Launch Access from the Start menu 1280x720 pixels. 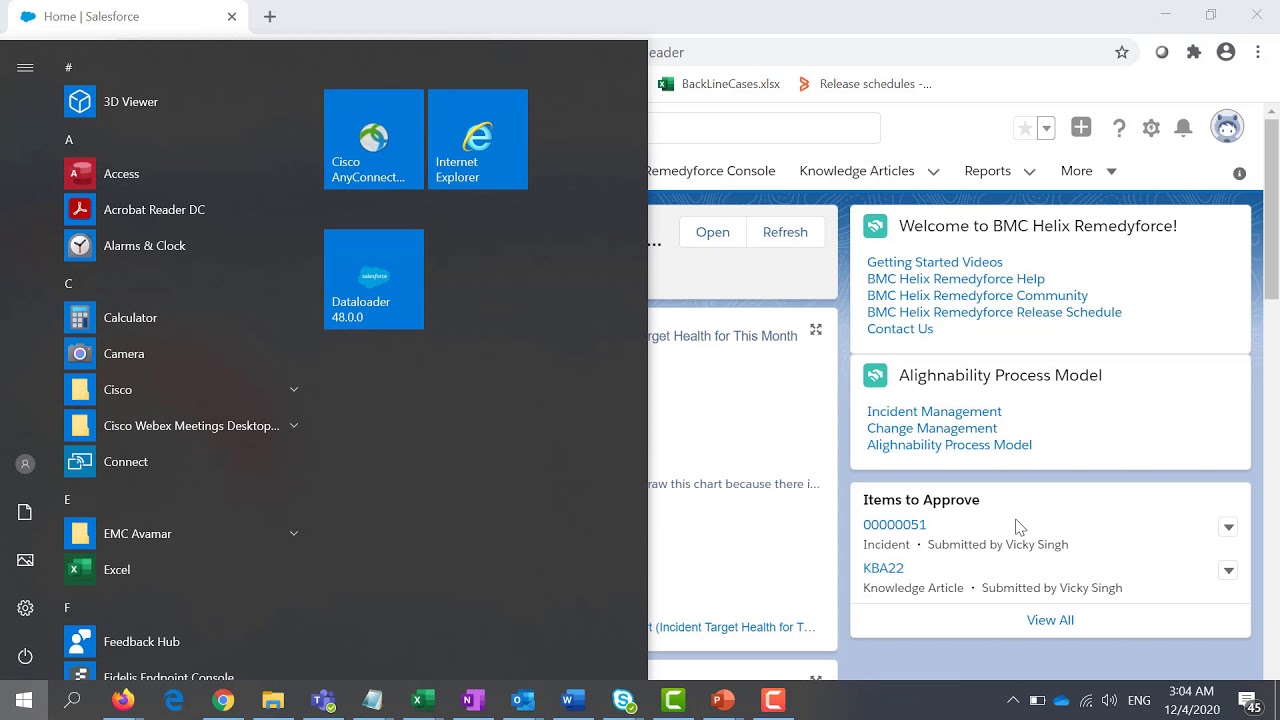pos(181,173)
